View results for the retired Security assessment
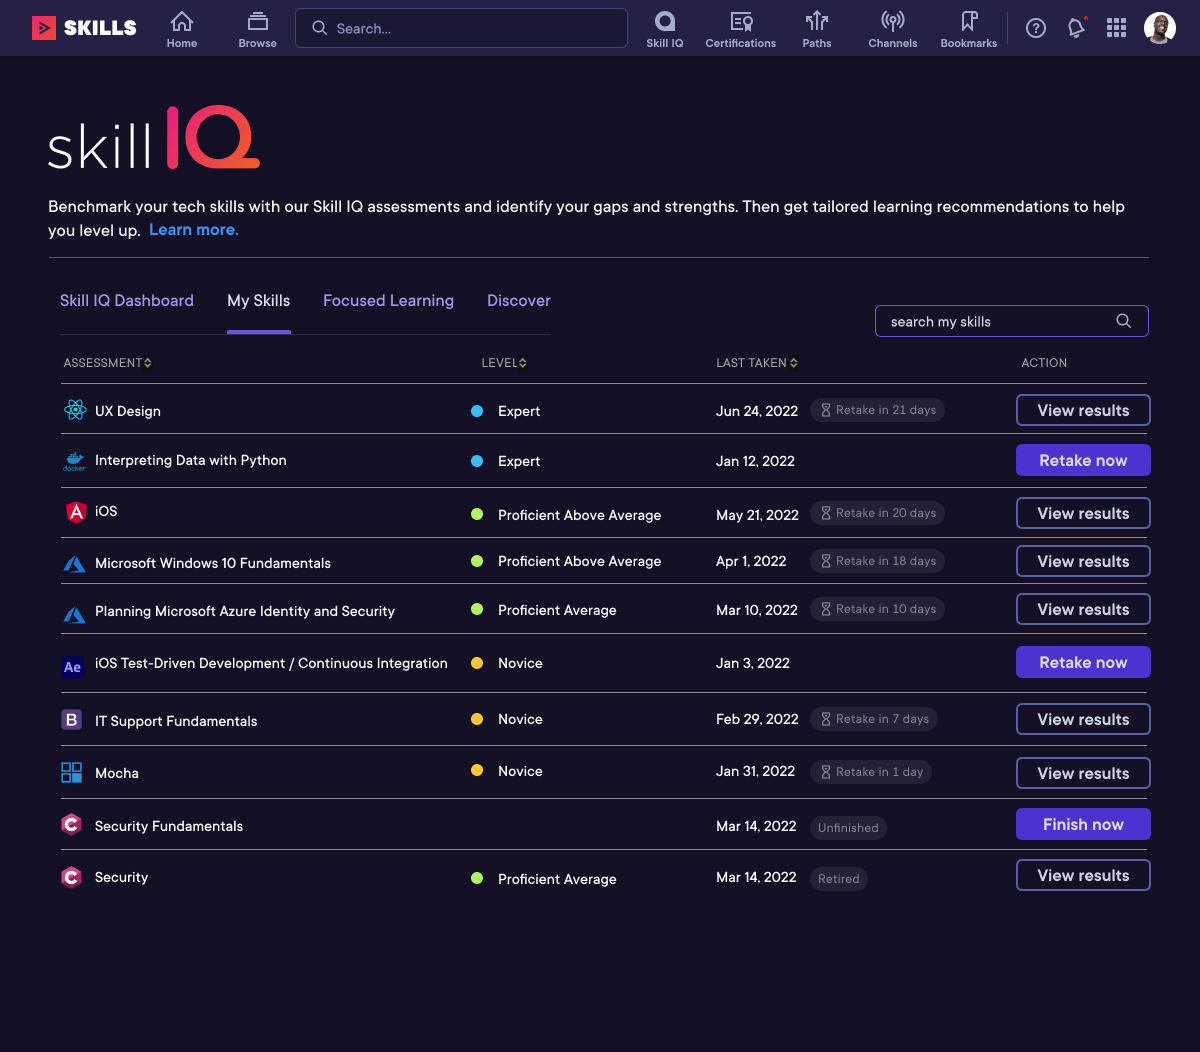This screenshot has height=1052, width=1200. pyautogui.click(x=1083, y=875)
